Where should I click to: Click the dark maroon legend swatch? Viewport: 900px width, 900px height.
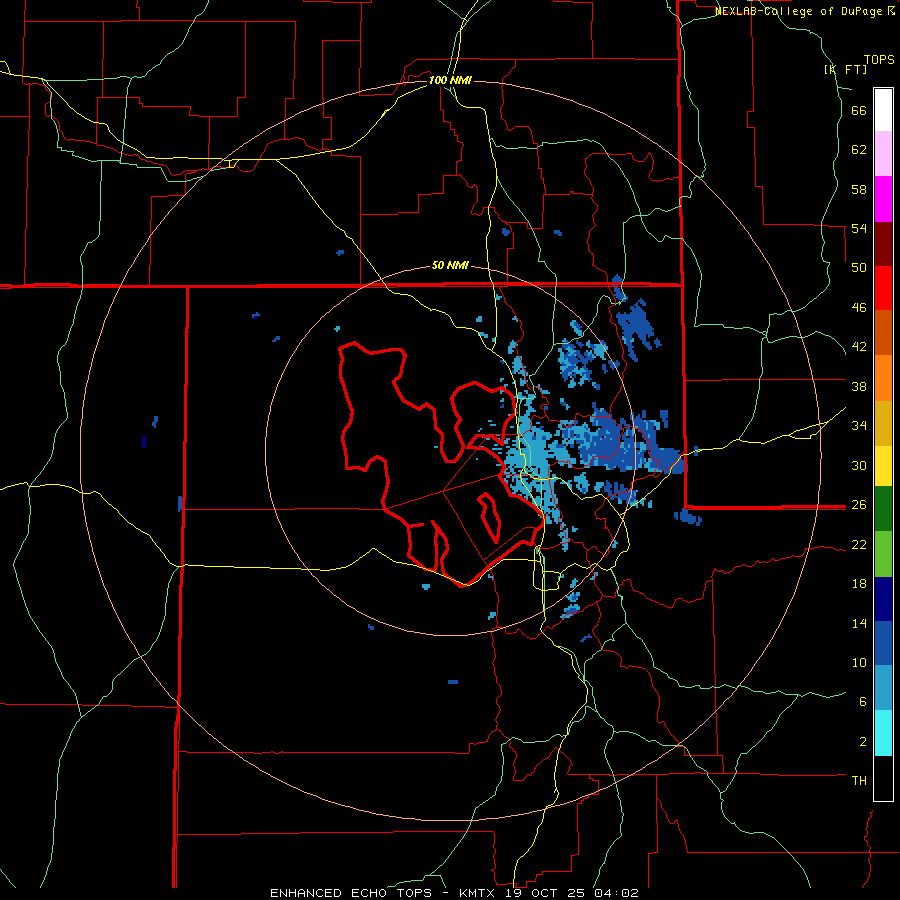[x=883, y=244]
